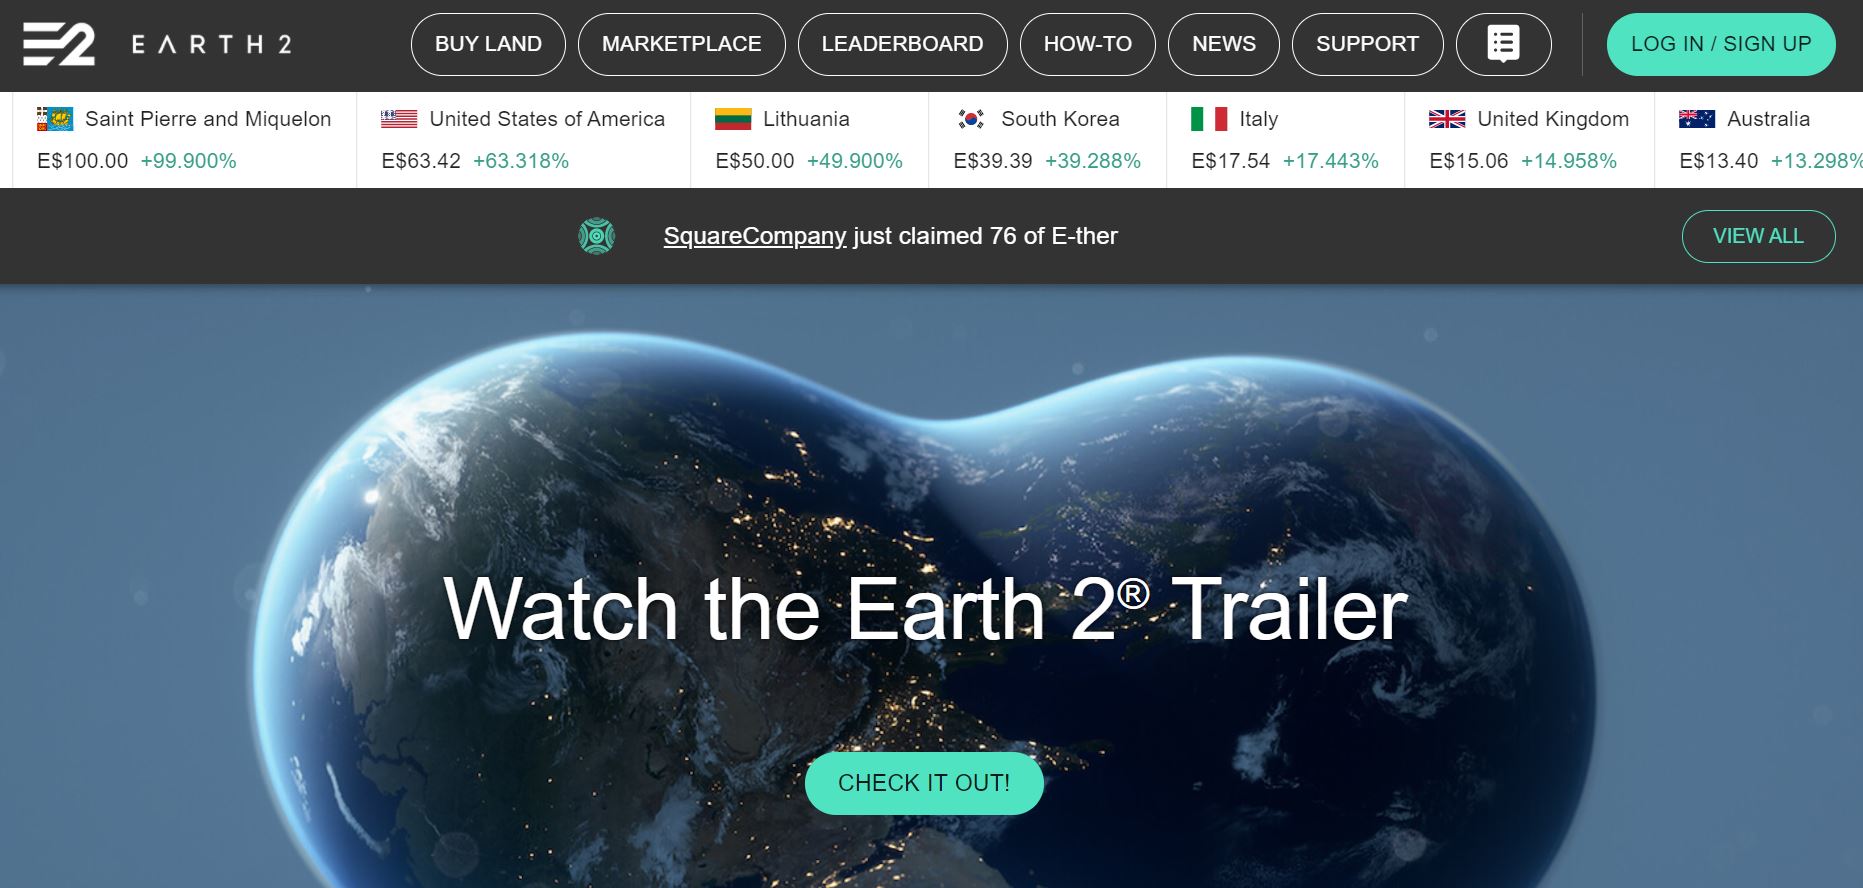Open the LEADERBOARD page
This screenshot has width=1863, height=888.
(x=902, y=44)
